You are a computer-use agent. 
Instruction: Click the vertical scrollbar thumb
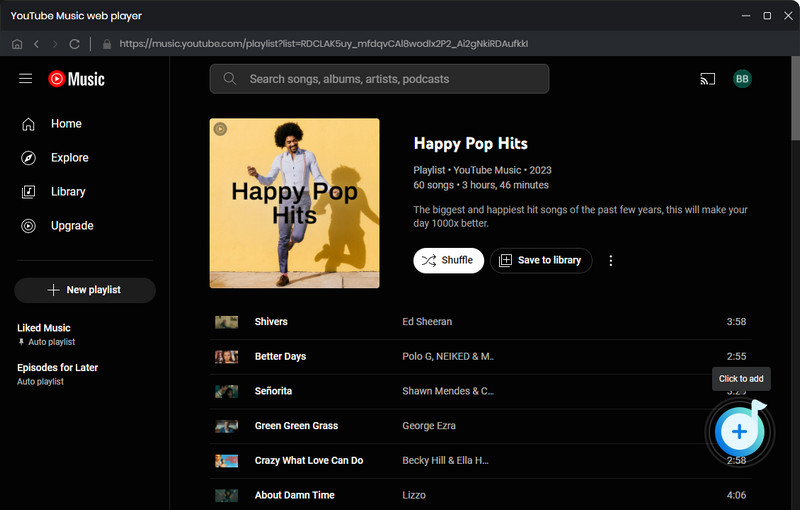click(x=795, y=98)
